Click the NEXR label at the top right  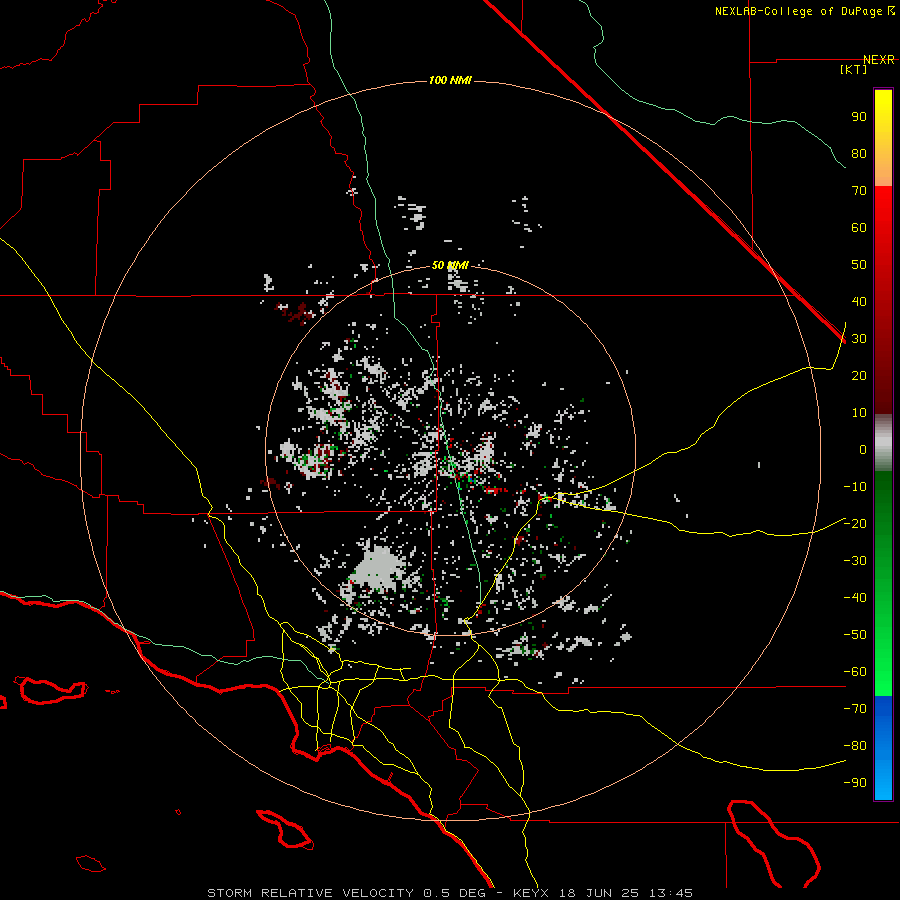coord(879,60)
